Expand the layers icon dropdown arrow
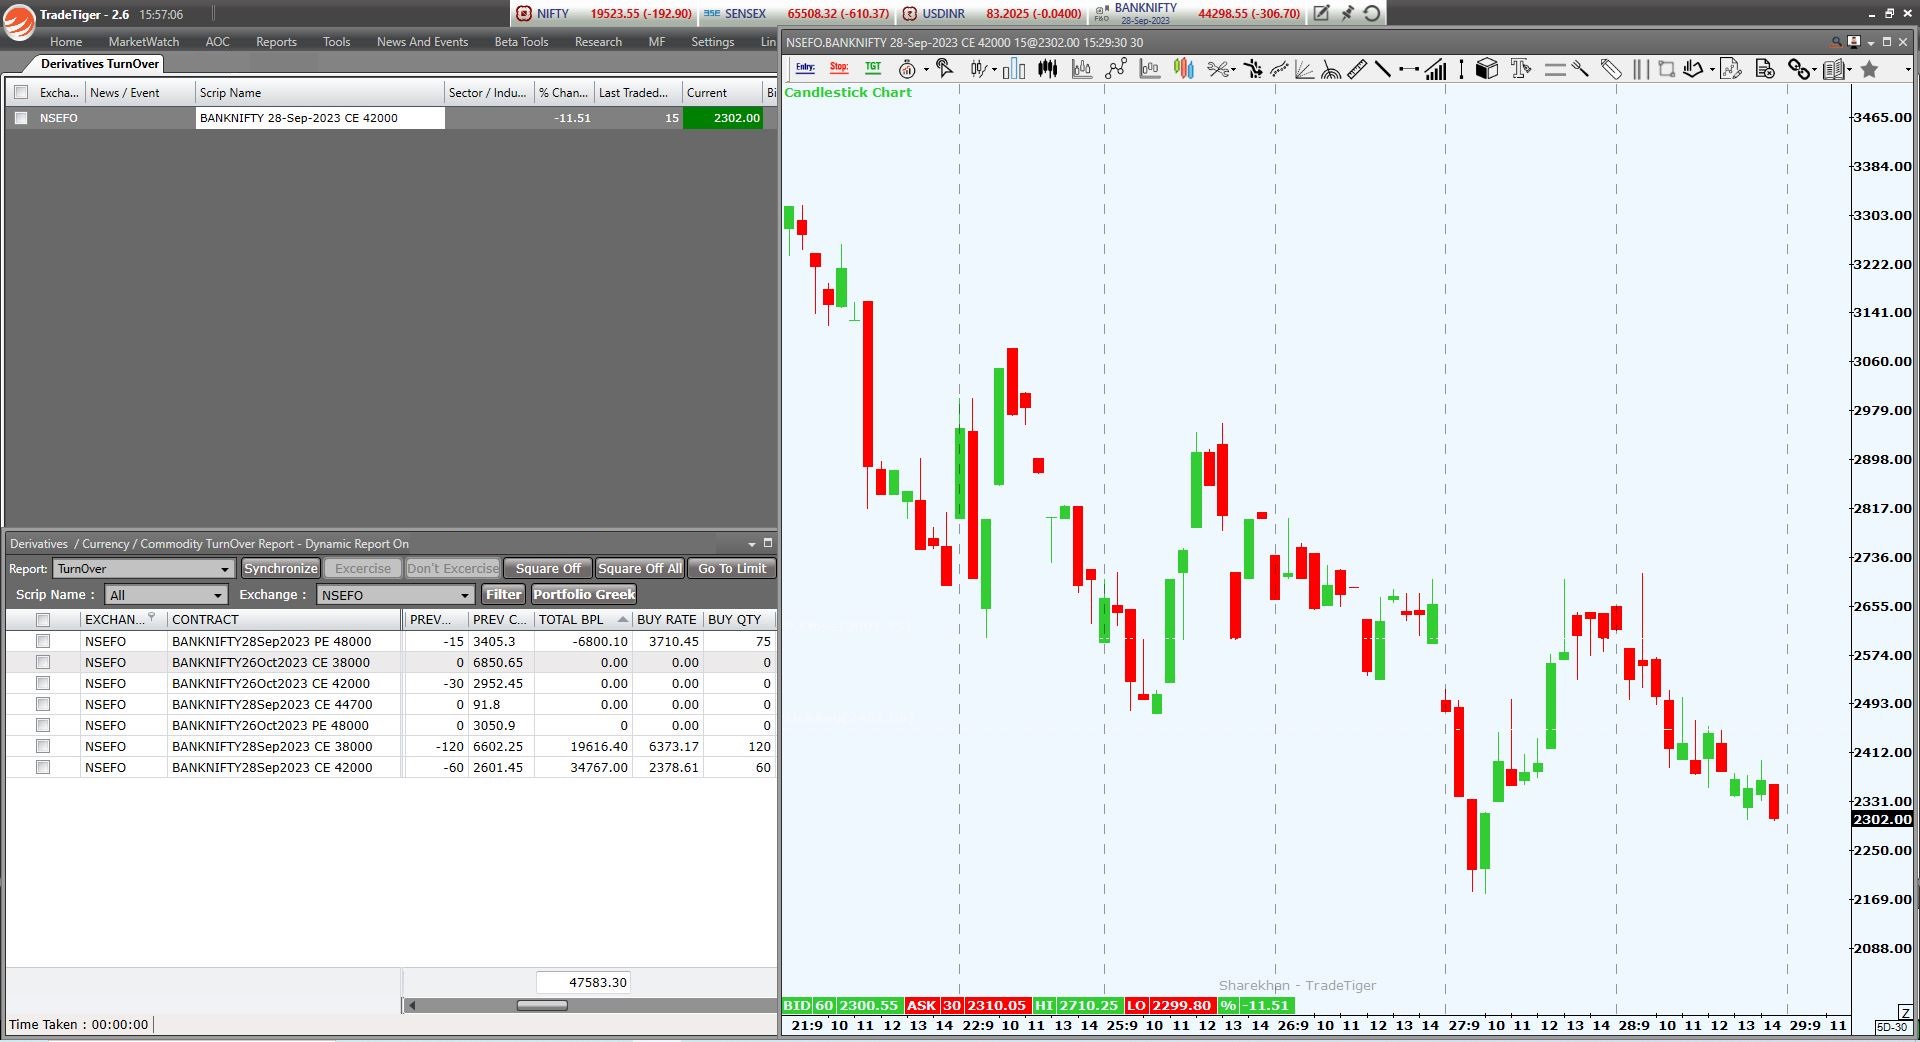1920x1042 pixels. [1713, 70]
